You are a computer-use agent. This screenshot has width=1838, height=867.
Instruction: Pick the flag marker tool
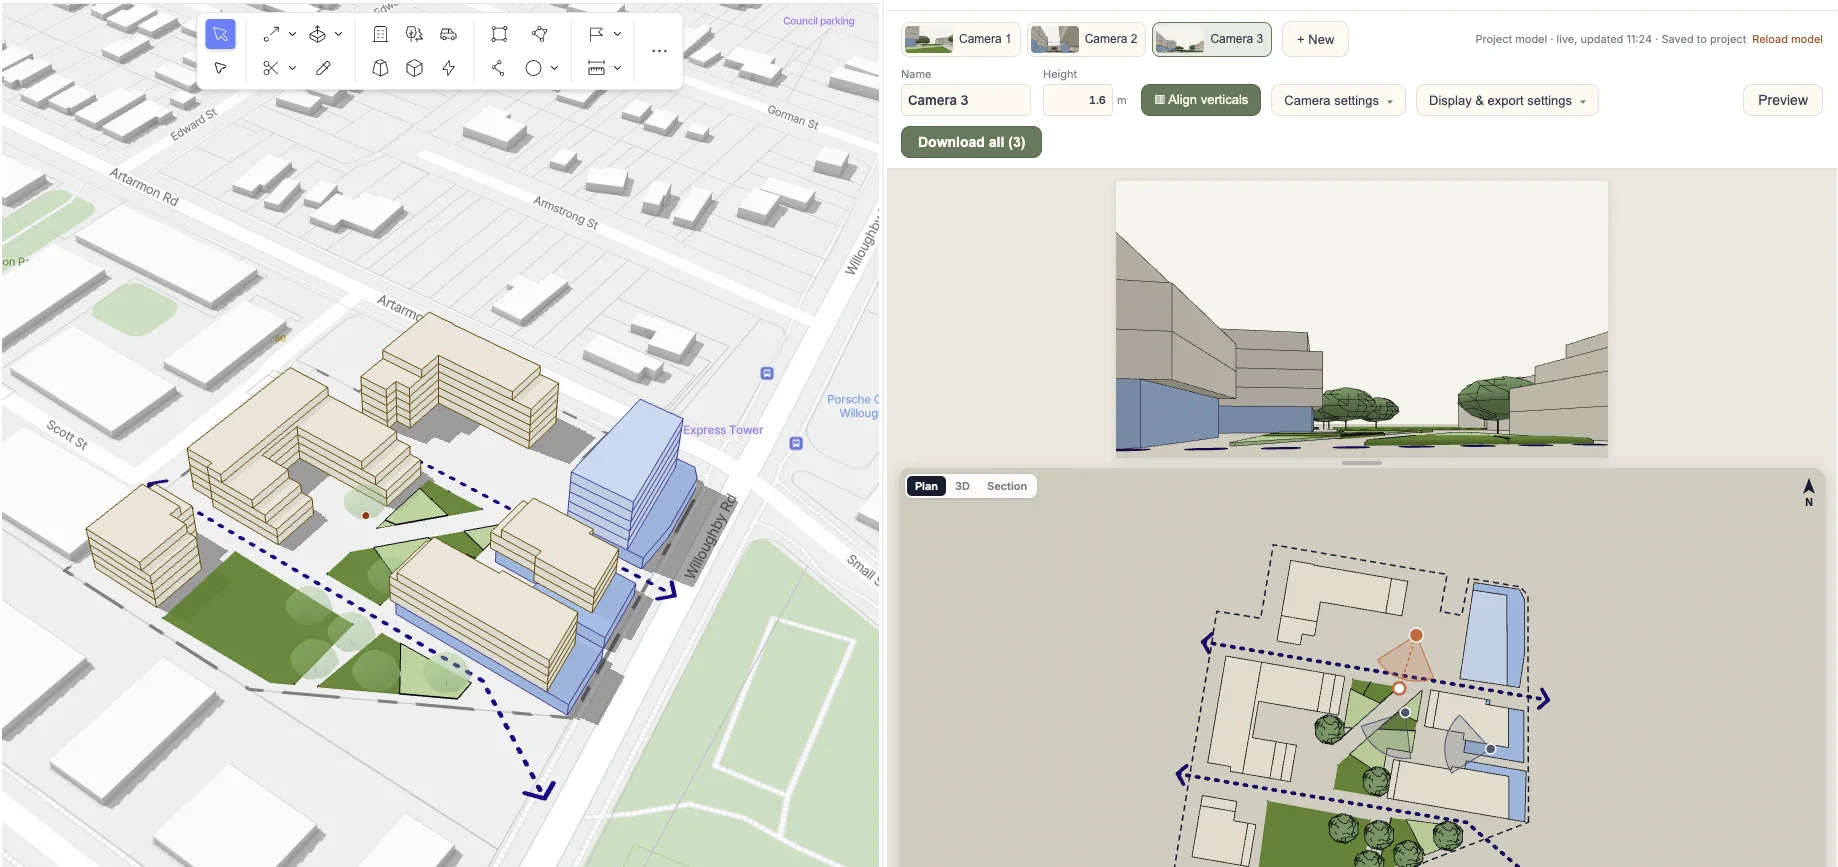[x=596, y=34]
